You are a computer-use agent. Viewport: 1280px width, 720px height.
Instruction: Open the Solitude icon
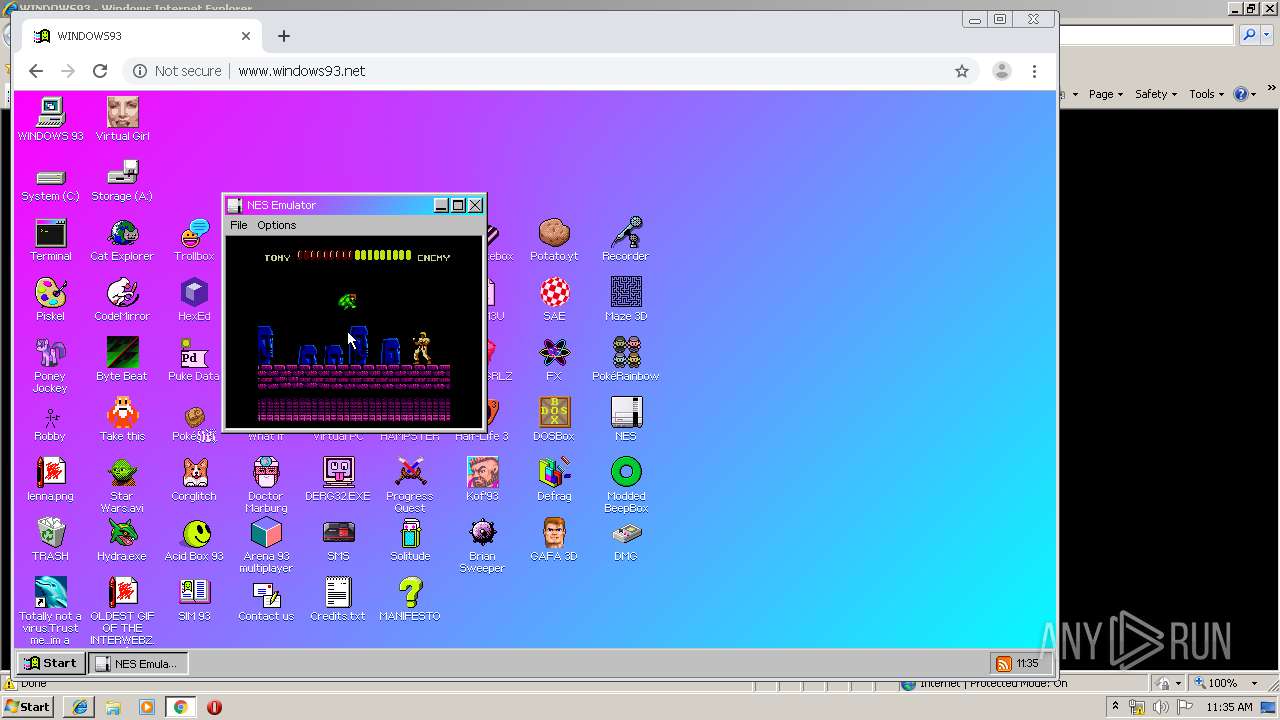(410, 539)
